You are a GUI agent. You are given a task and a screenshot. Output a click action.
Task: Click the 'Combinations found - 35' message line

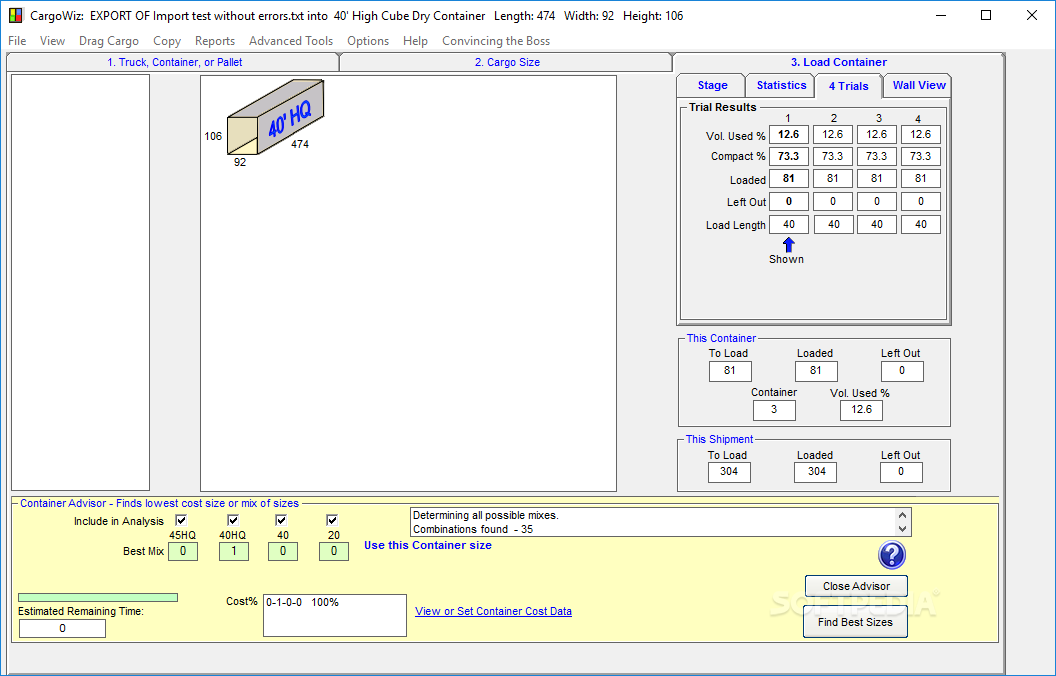473,529
